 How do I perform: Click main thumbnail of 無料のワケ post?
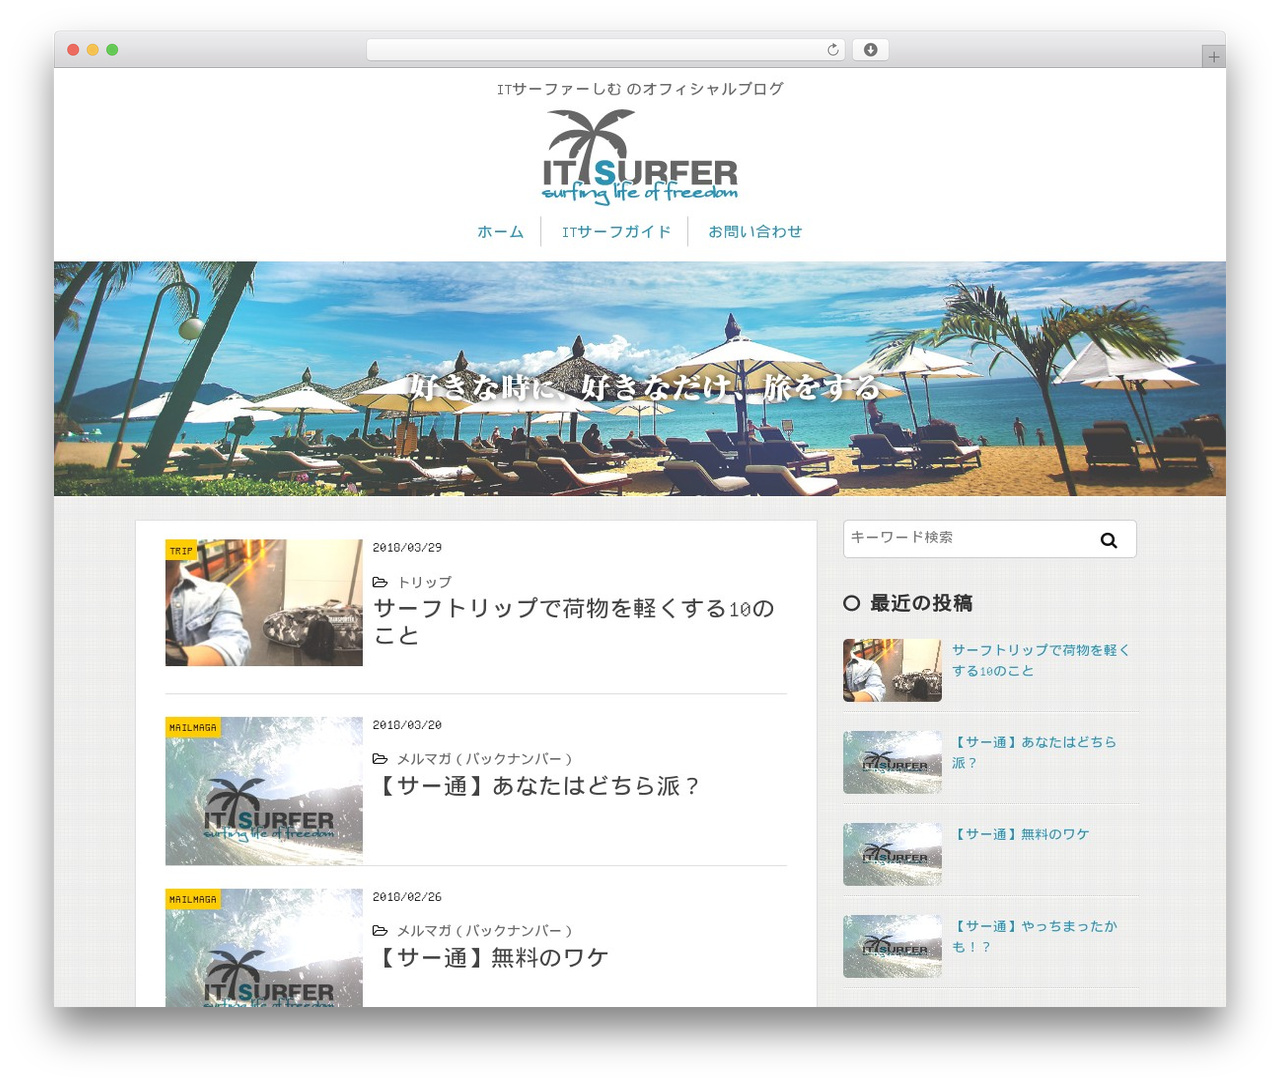[x=264, y=948]
